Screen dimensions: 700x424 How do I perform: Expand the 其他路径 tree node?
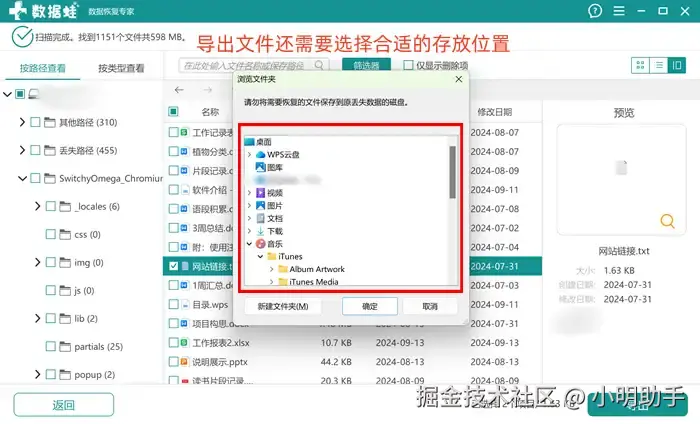[22, 122]
